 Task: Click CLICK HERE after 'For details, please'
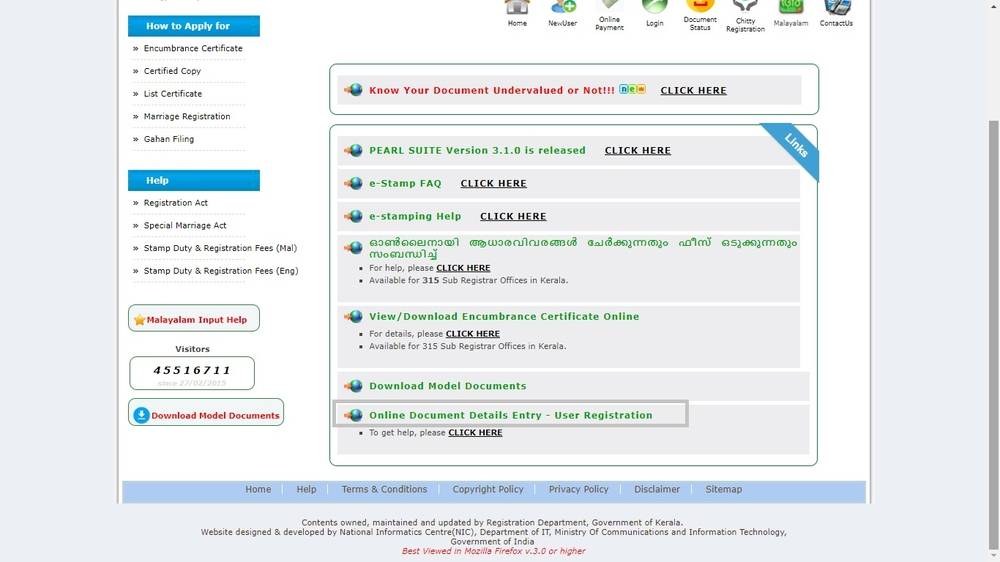(x=473, y=334)
